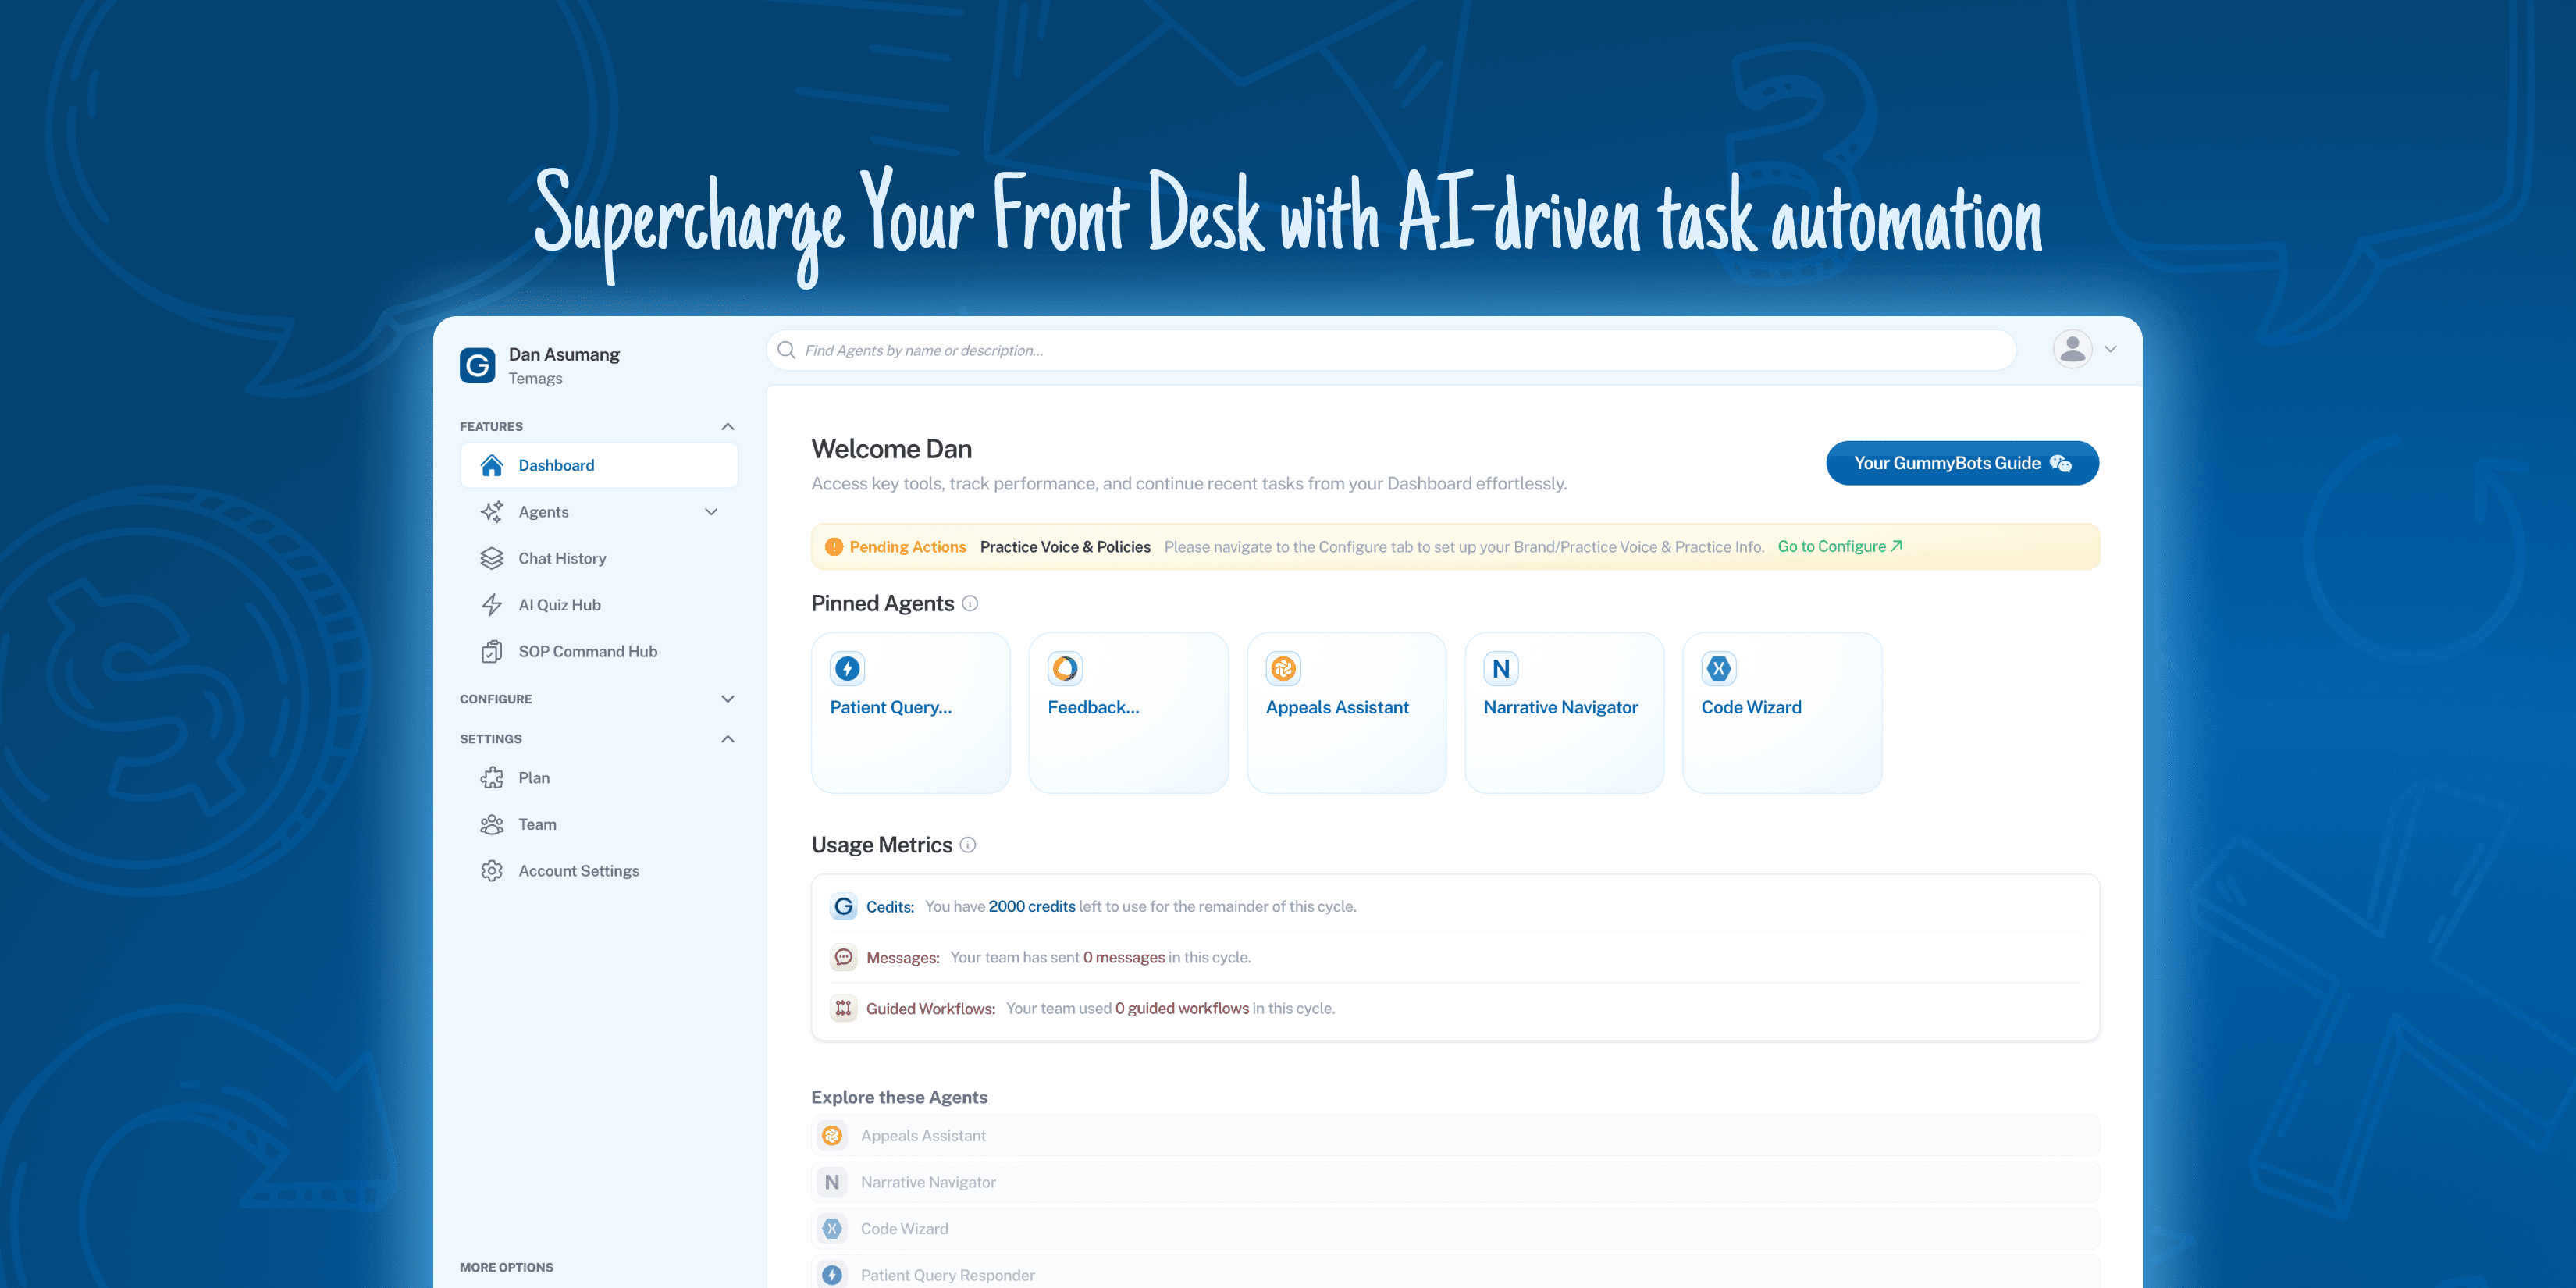Click the Messages chat bubble icon
2576x1288 pixels.
coord(844,957)
